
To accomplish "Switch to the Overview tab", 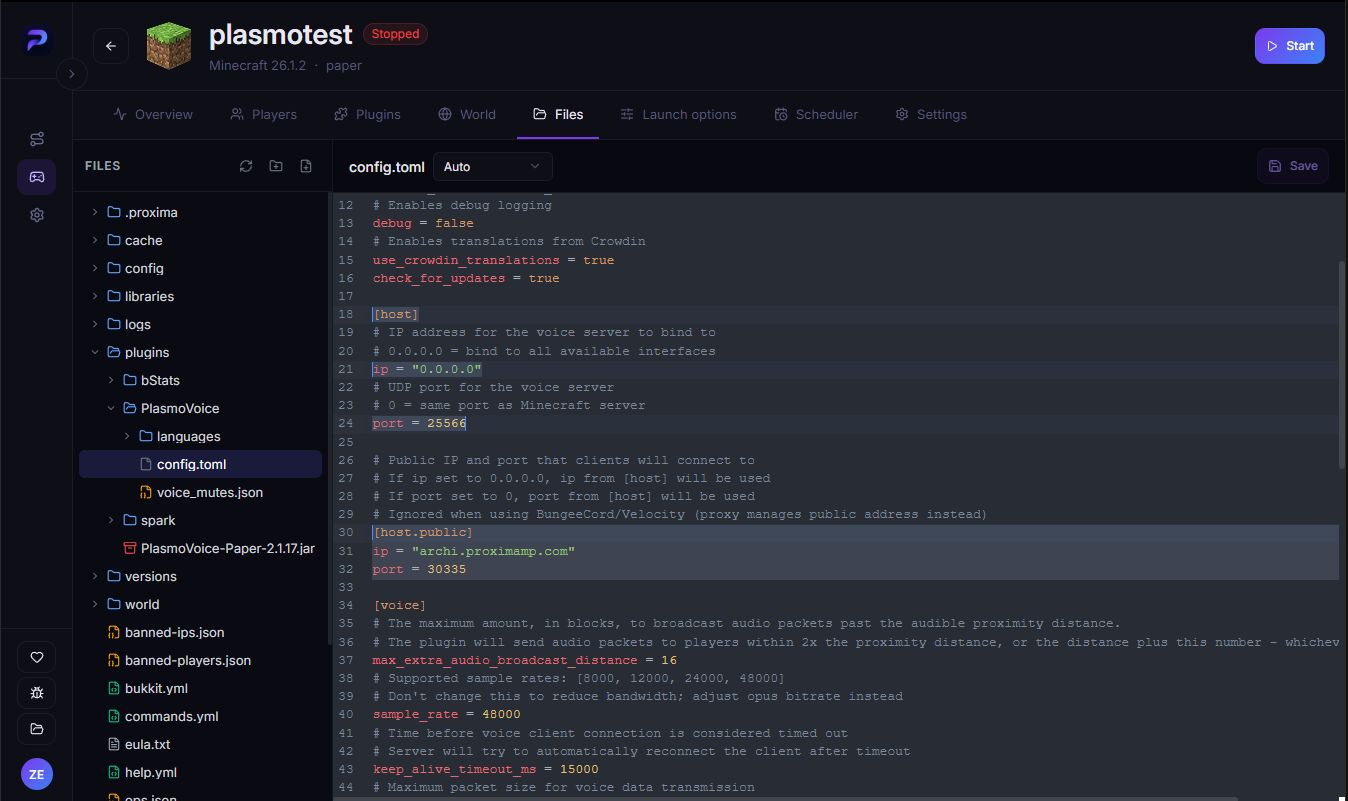I will tap(153, 114).
